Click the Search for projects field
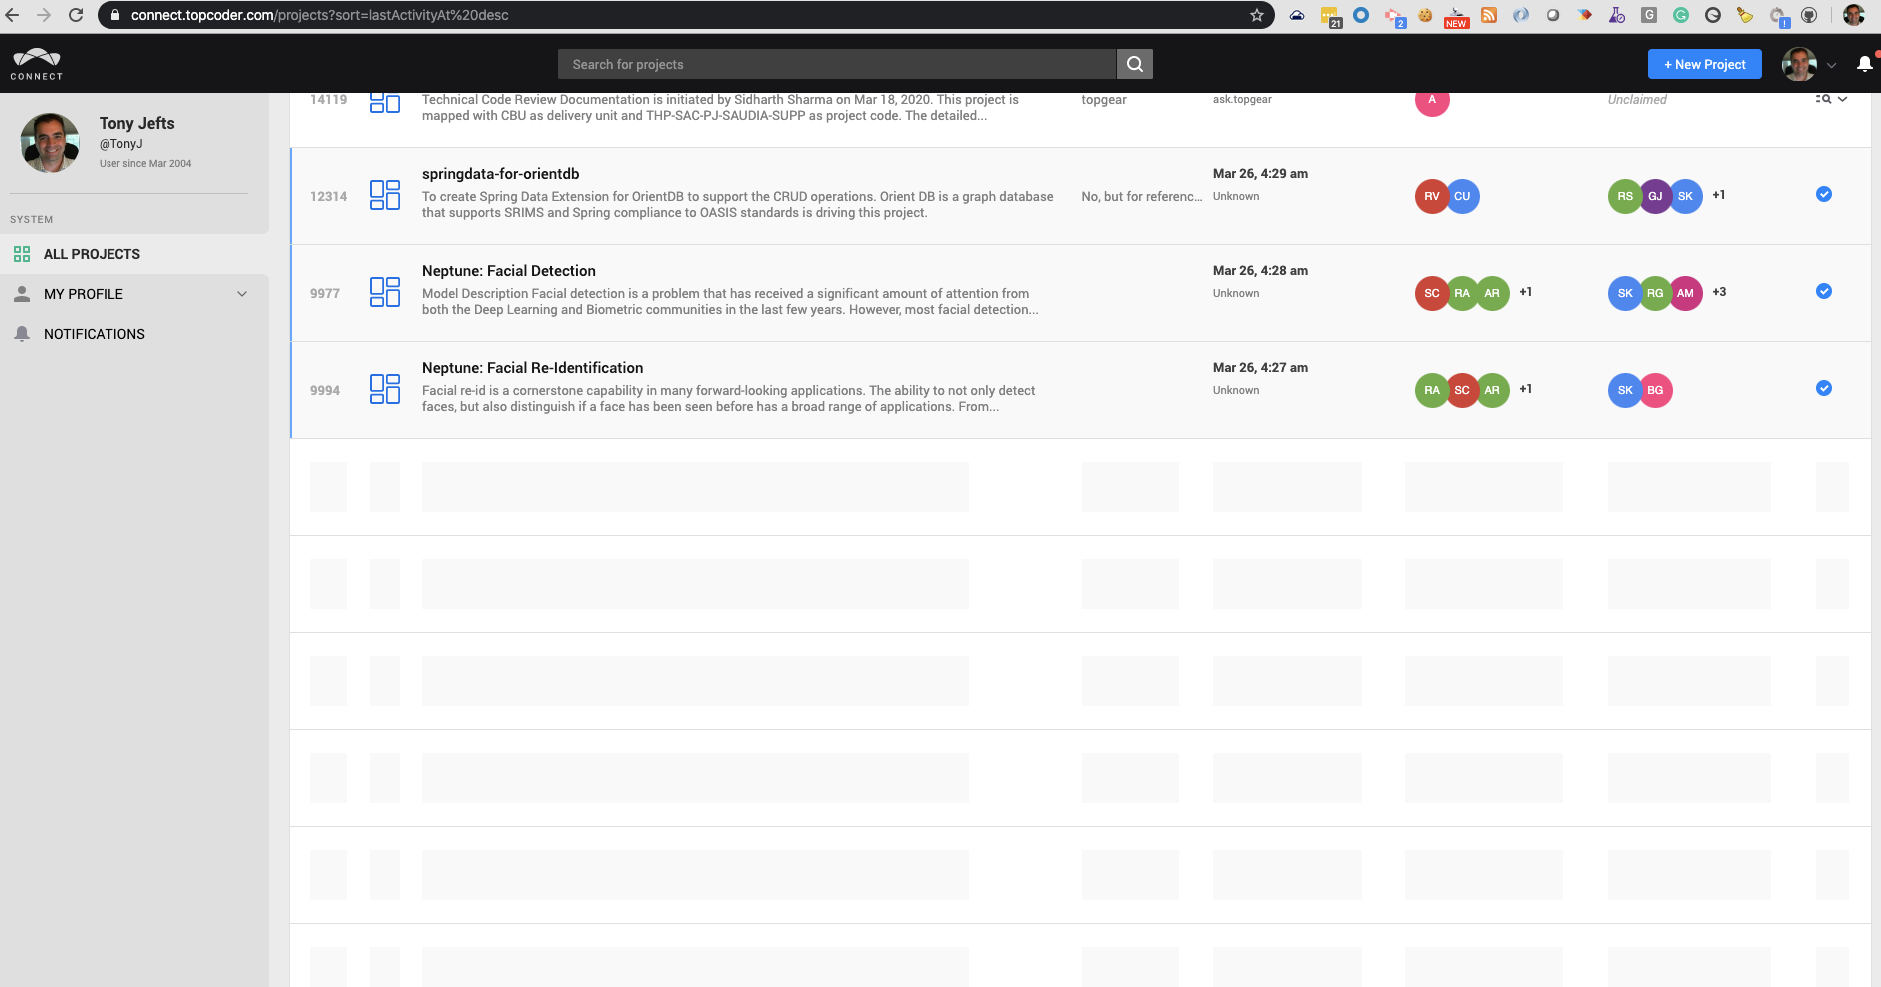The height and width of the screenshot is (987, 1881). point(837,64)
